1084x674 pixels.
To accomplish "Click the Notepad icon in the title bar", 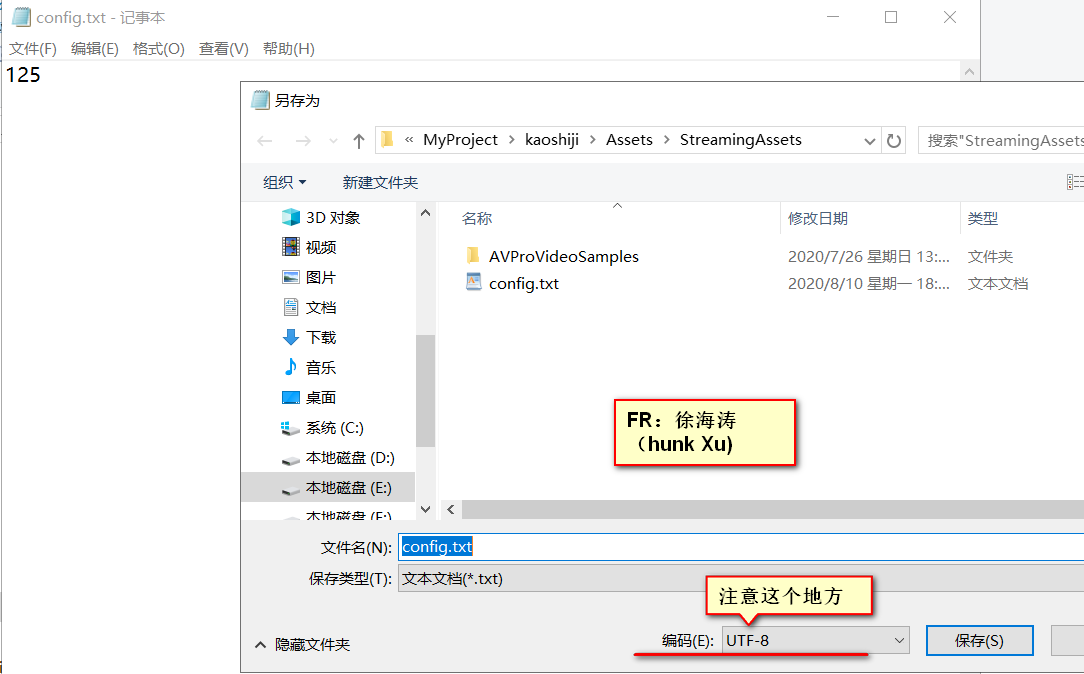I will click(x=21, y=16).
